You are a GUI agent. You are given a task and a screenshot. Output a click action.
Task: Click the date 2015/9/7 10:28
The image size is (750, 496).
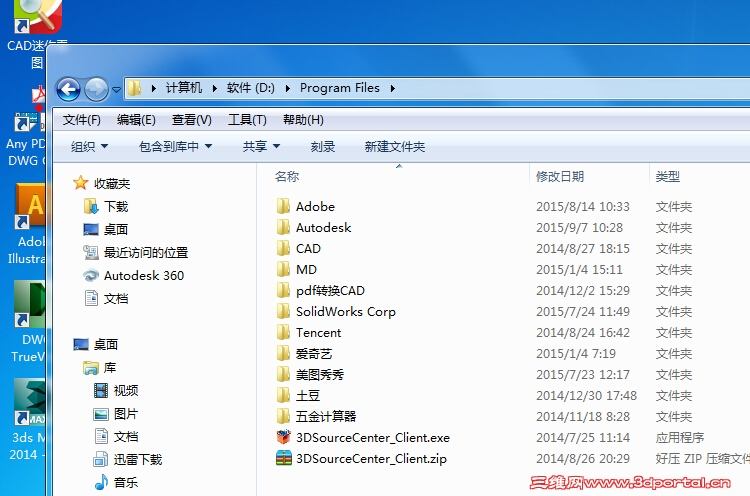click(x=579, y=227)
